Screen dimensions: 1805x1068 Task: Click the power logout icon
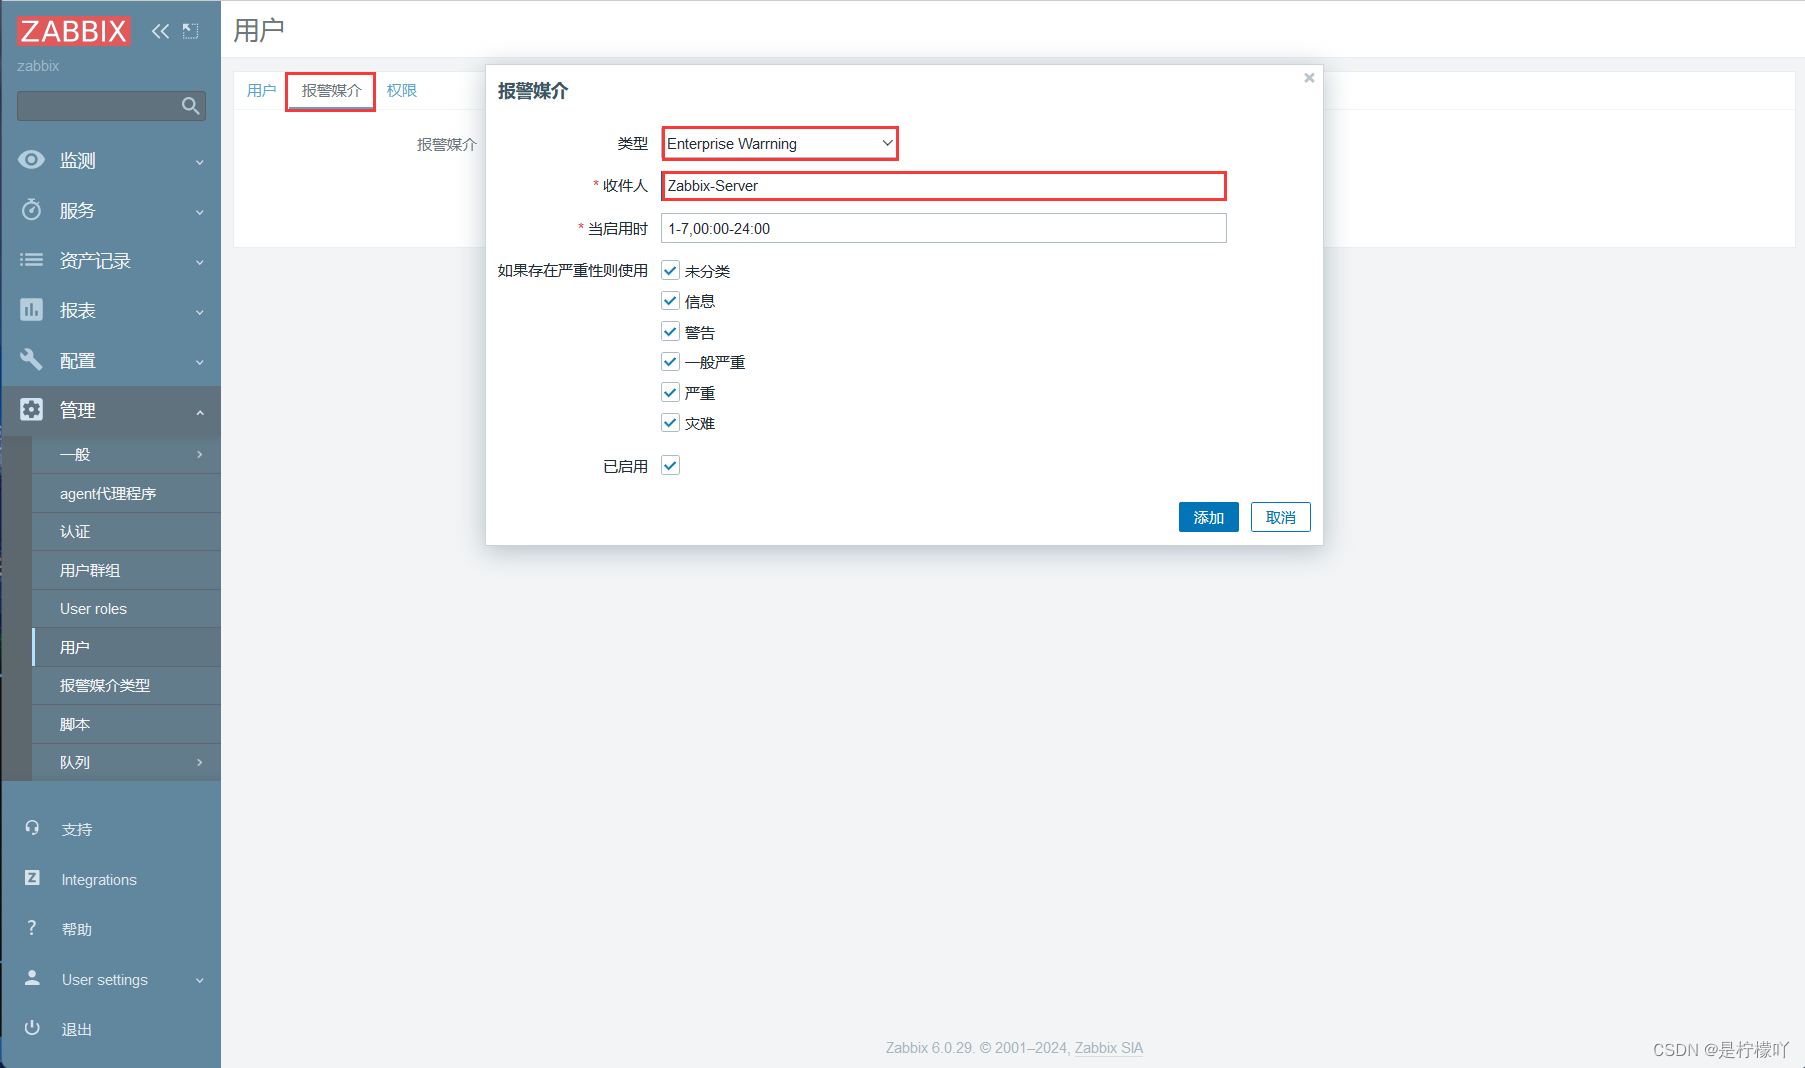[x=32, y=1028]
